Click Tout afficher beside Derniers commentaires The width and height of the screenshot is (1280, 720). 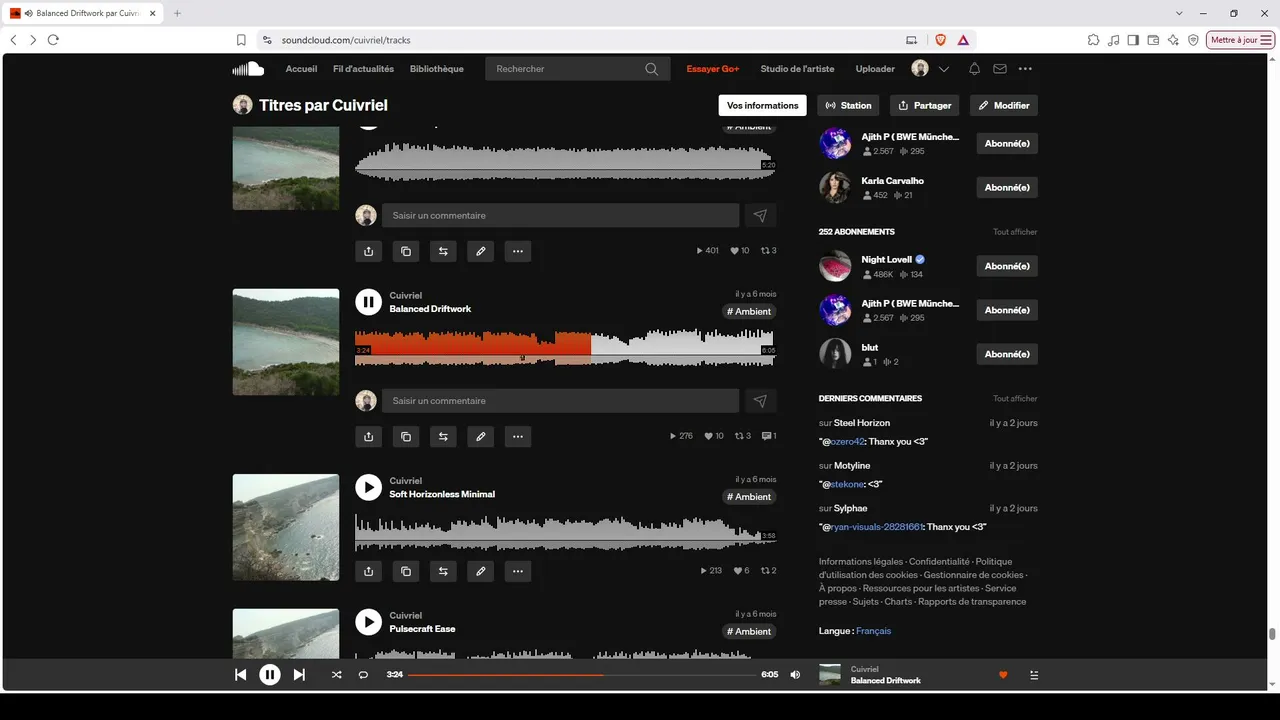(1015, 399)
